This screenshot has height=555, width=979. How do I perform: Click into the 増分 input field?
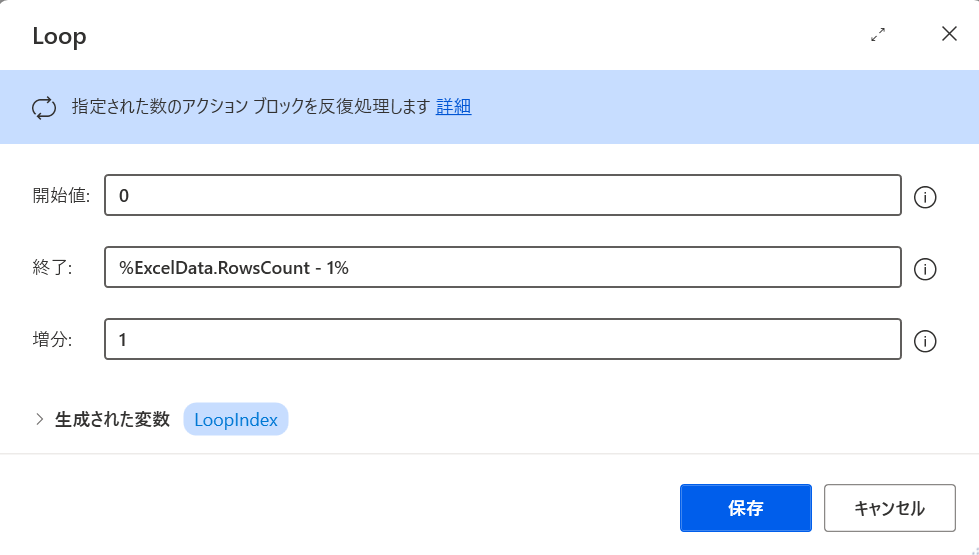503,340
